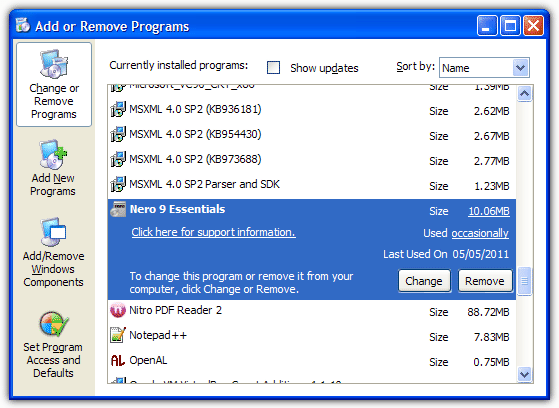Click the Last Used On 05/05/2011 text
Screen dimensions: 559x408
(446, 254)
